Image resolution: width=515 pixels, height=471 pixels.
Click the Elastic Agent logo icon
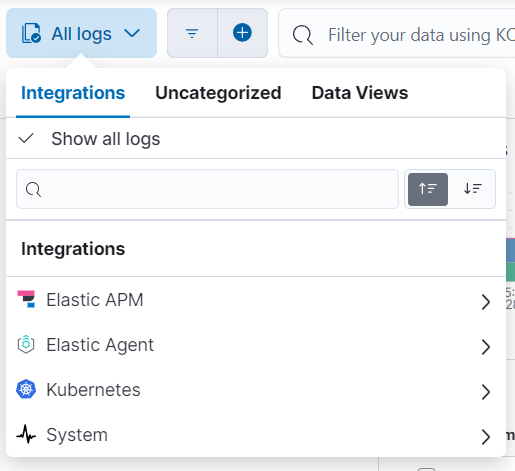click(26, 344)
